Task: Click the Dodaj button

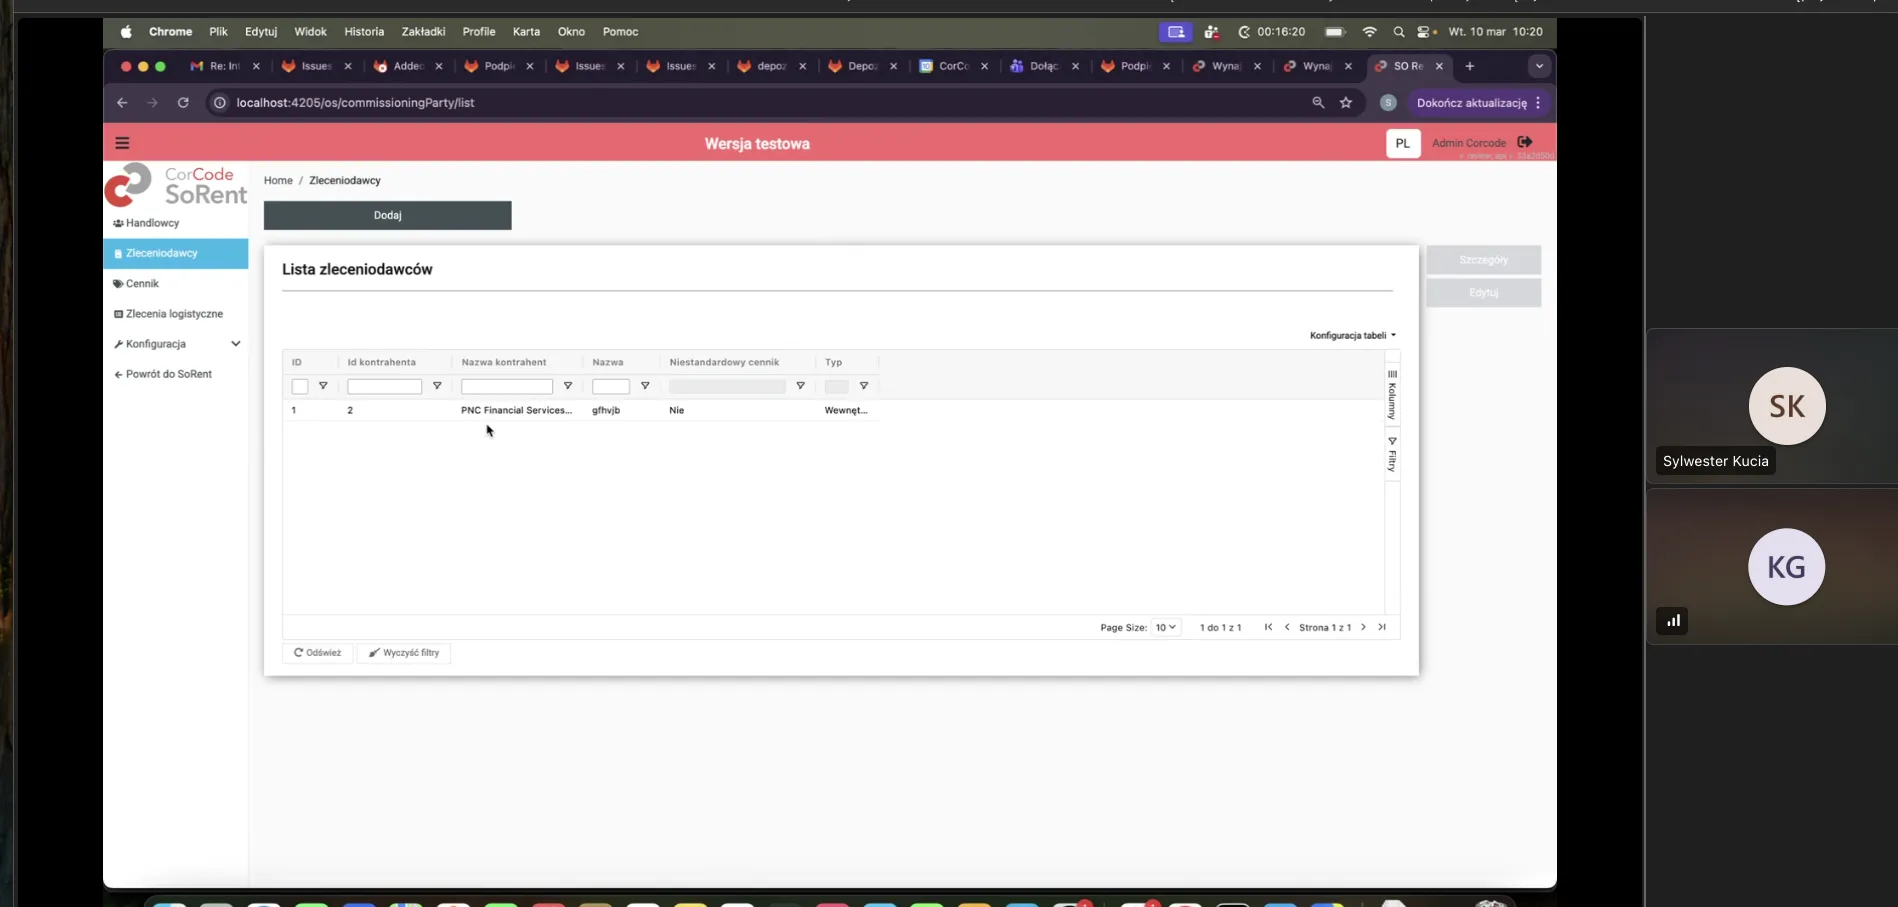Action: [x=387, y=215]
